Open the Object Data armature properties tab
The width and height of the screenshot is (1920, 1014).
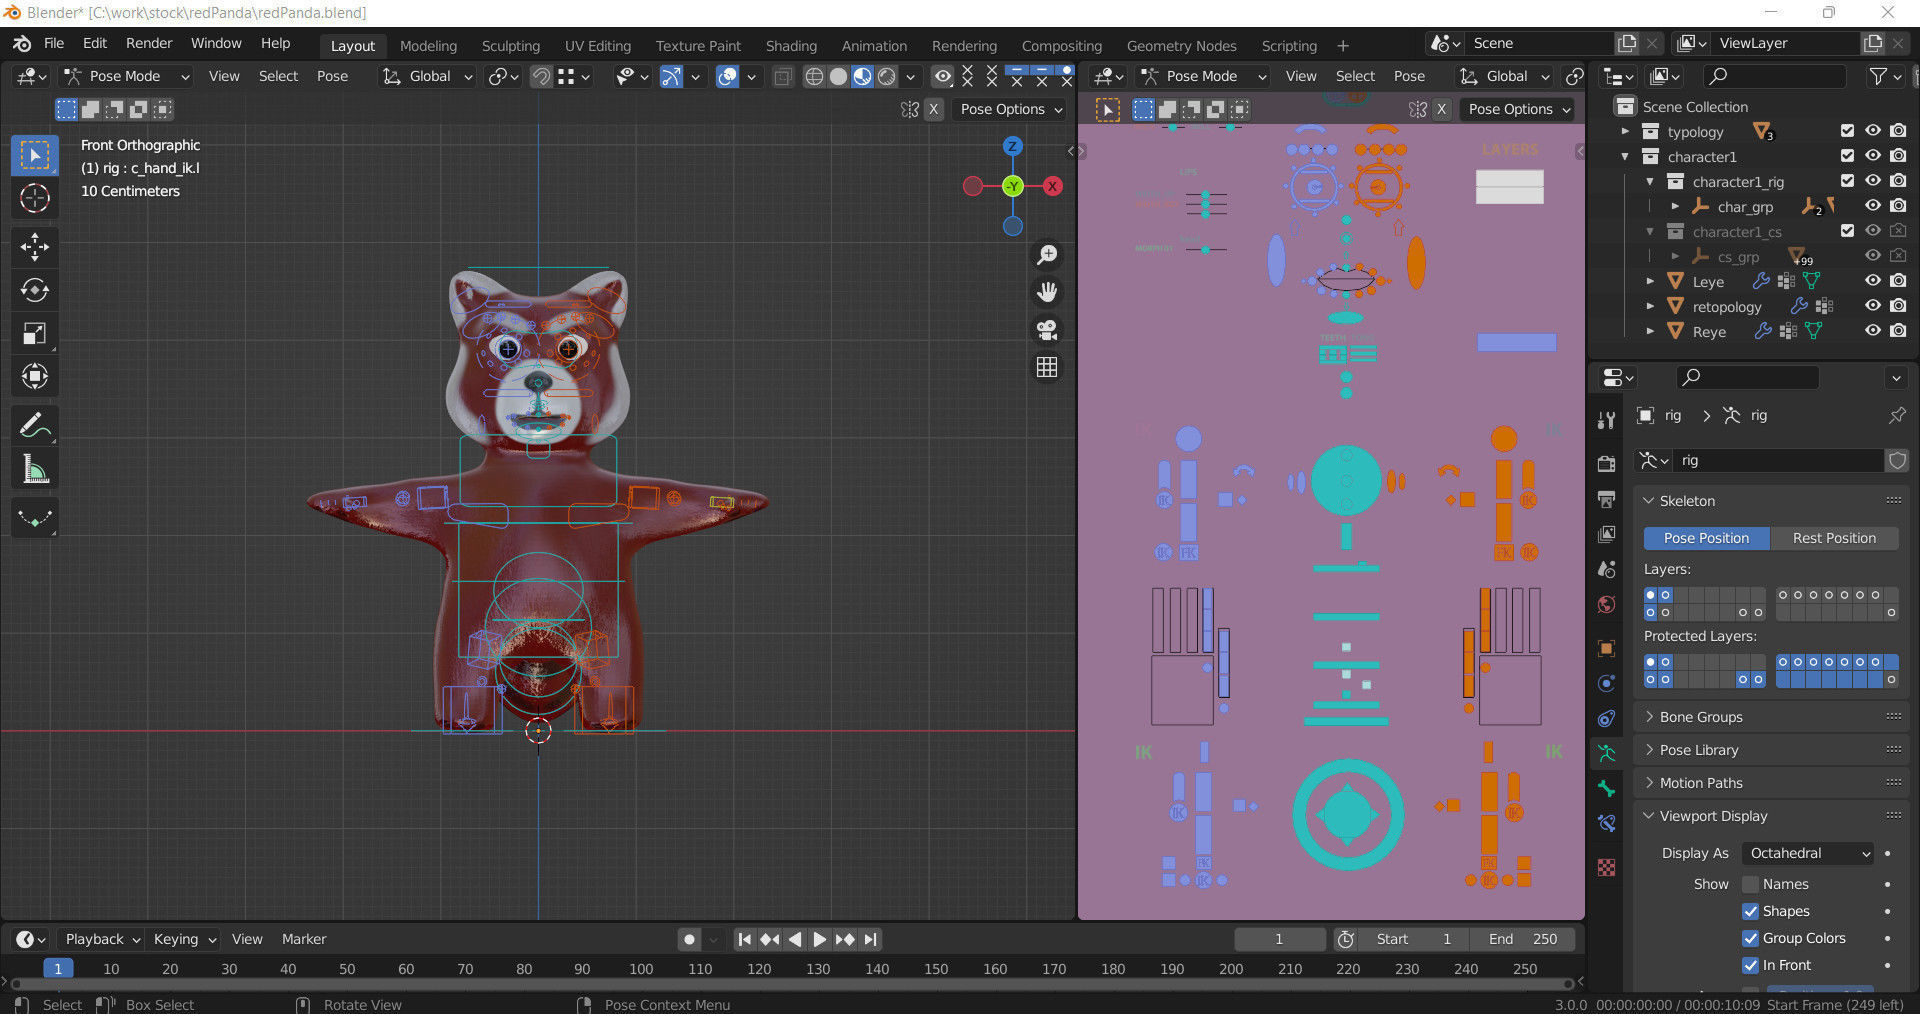click(1607, 753)
